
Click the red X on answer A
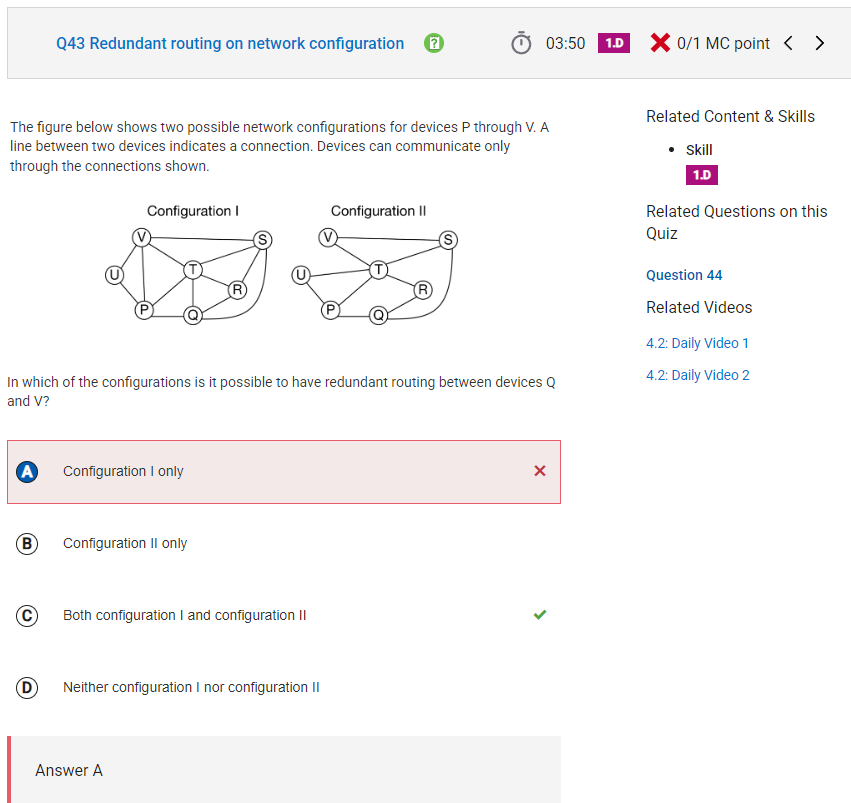(x=539, y=471)
